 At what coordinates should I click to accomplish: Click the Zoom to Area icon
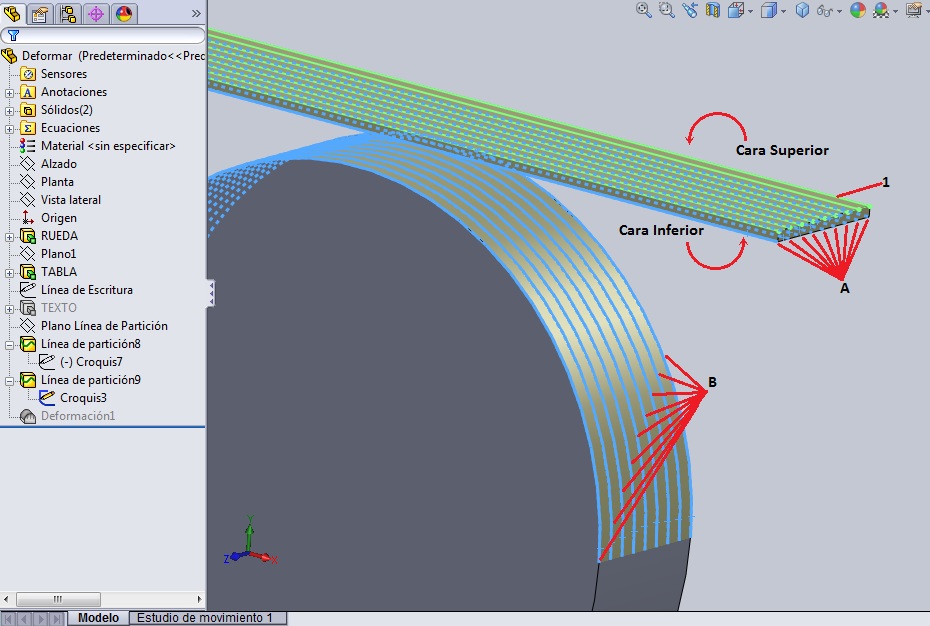667,10
